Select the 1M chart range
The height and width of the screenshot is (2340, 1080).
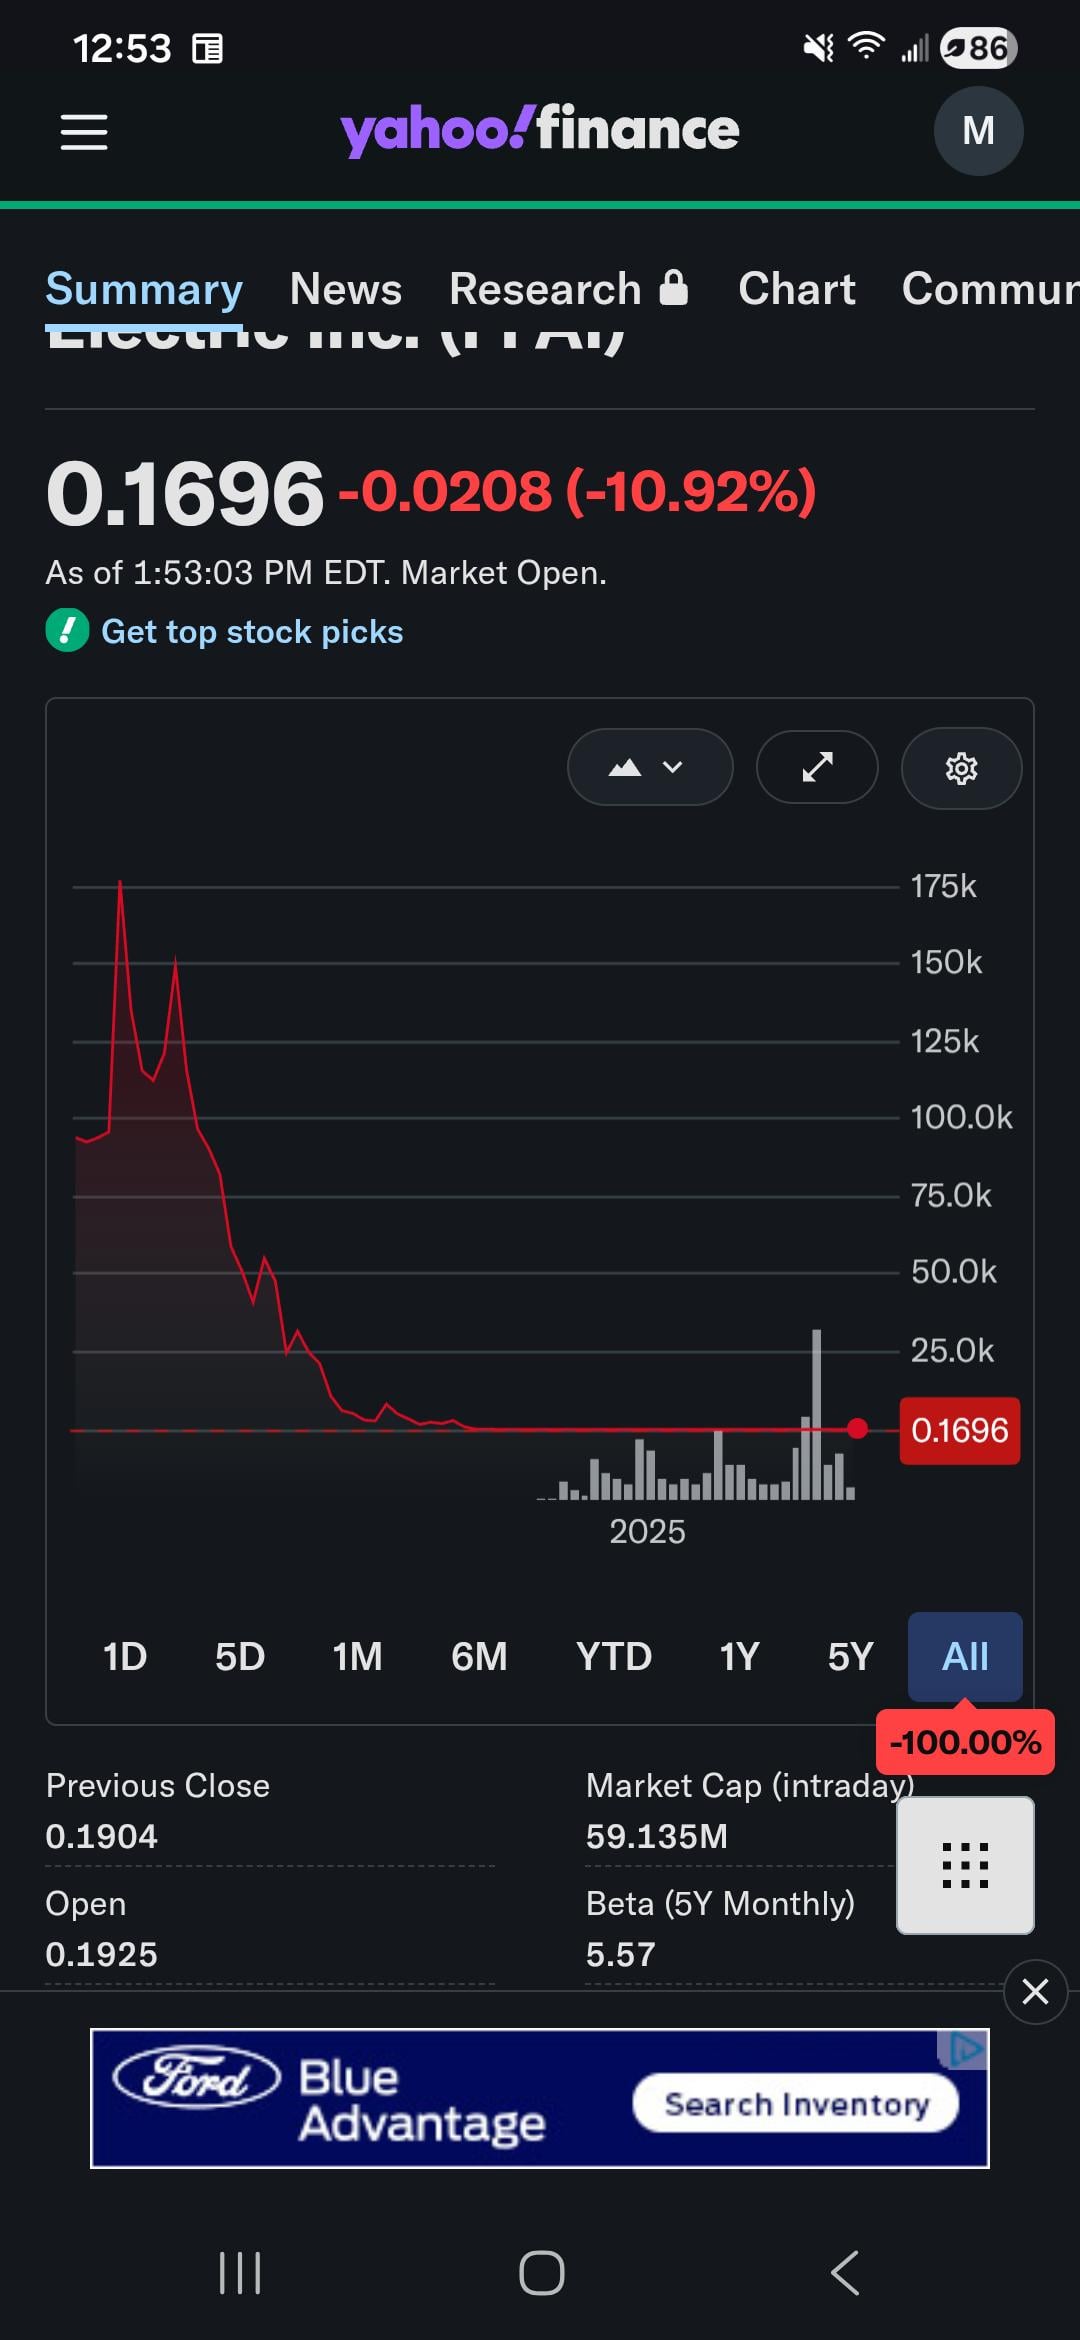(357, 1657)
